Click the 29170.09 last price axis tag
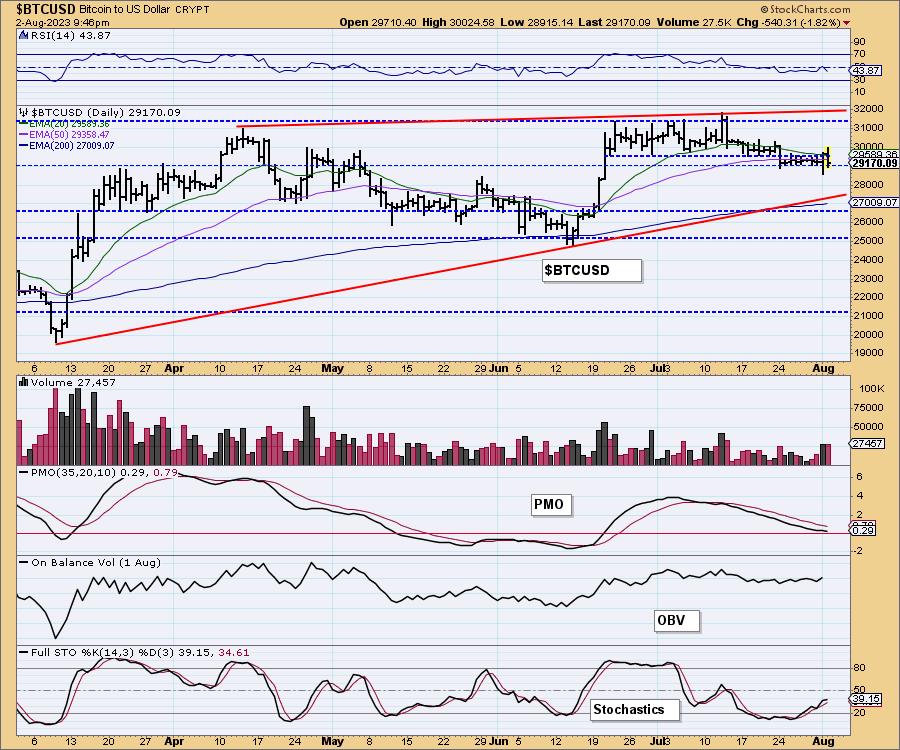 pos(874,164)
